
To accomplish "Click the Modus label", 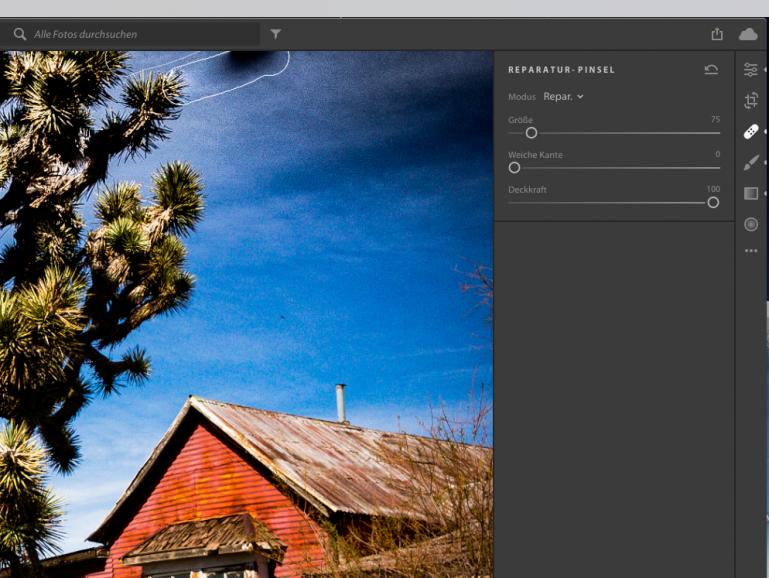I will [x=522, y=97].
